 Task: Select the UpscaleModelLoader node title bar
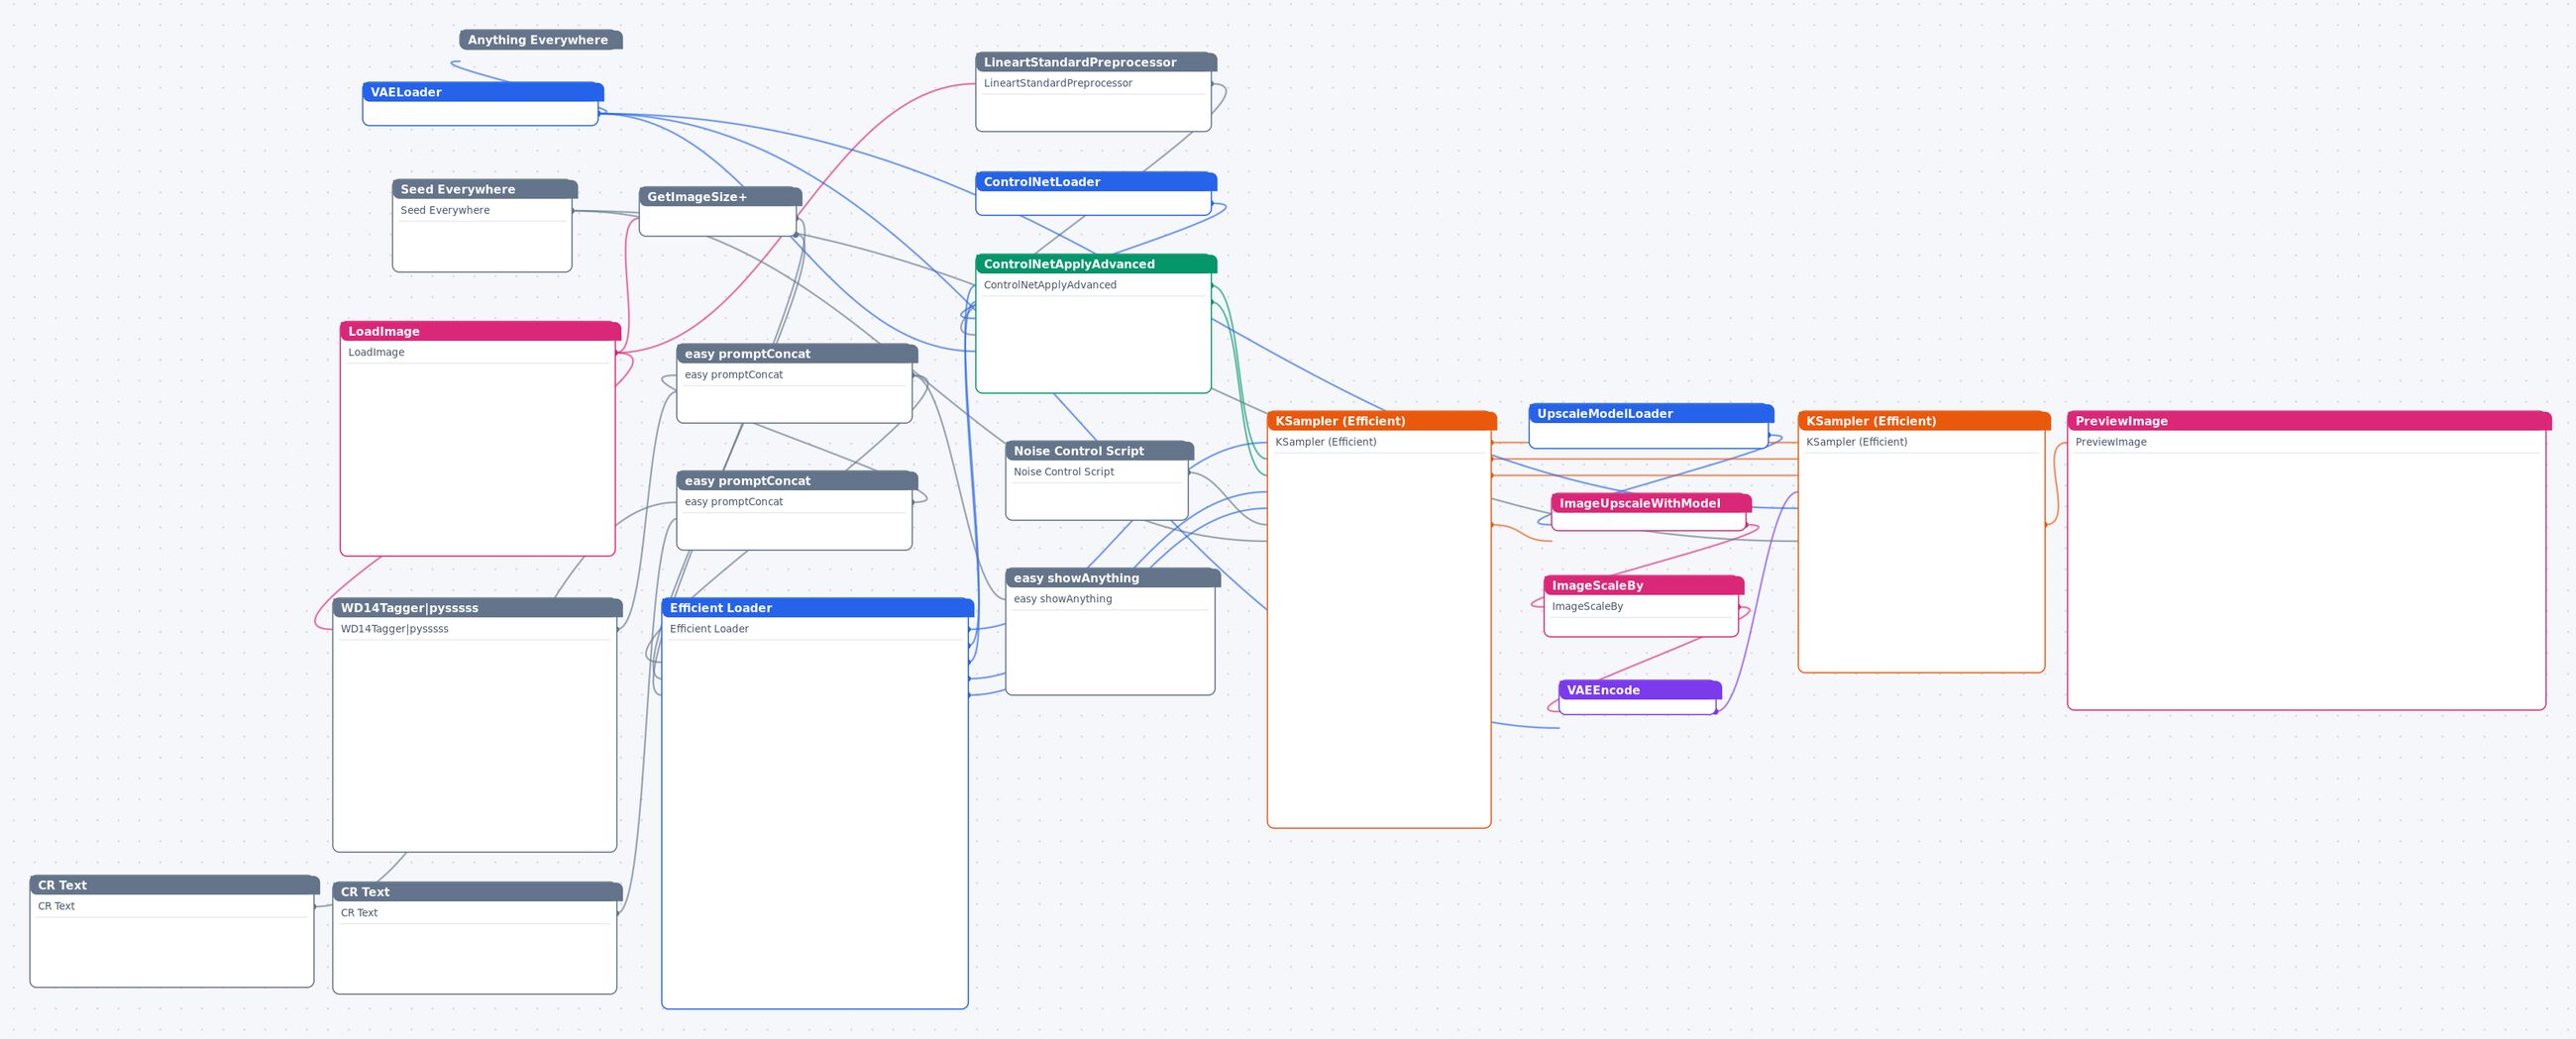click(1651, 413)
